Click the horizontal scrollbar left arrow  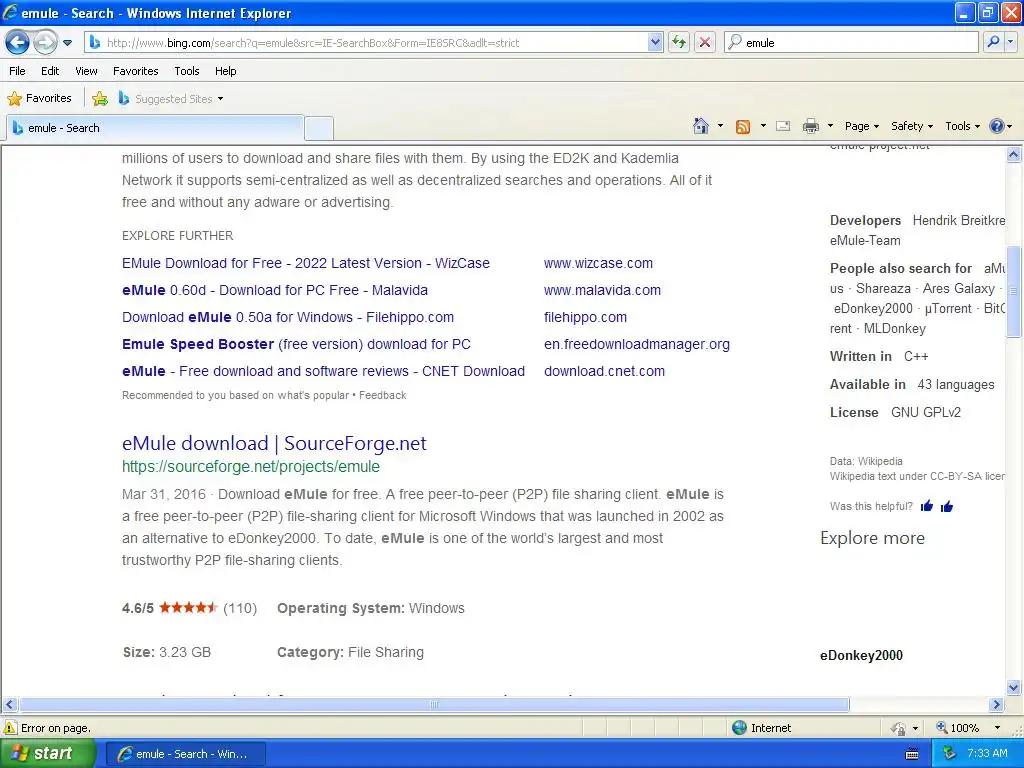point(9,705)
